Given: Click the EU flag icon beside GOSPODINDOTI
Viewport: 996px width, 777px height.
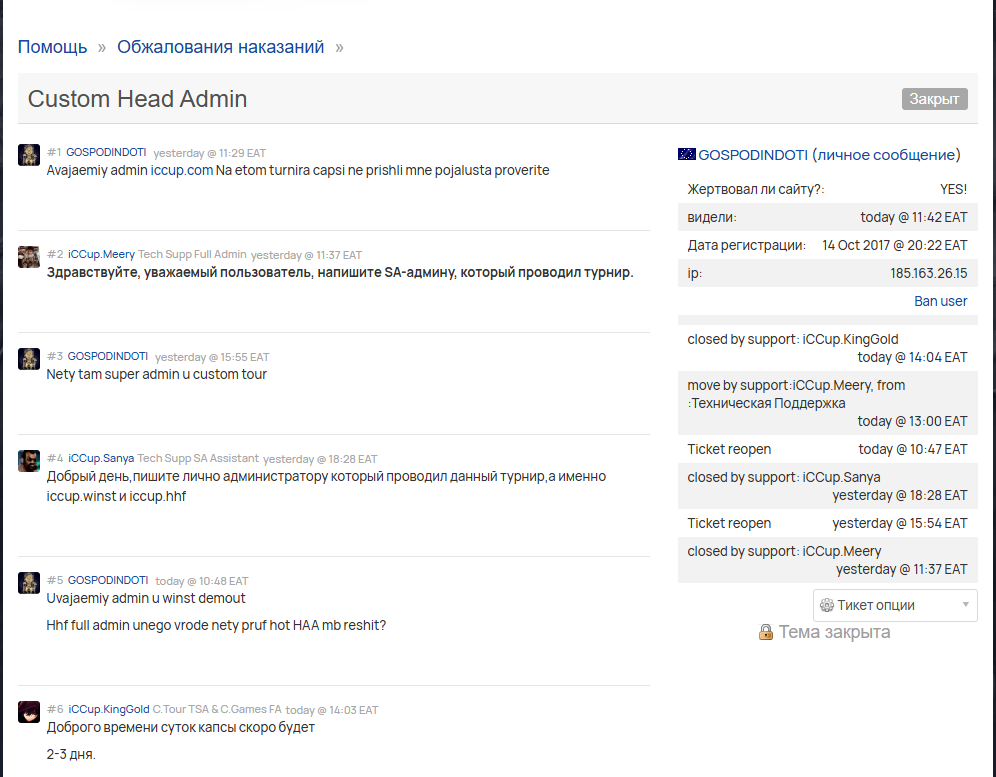Looking at the screenshot, I should pos(687,154).
